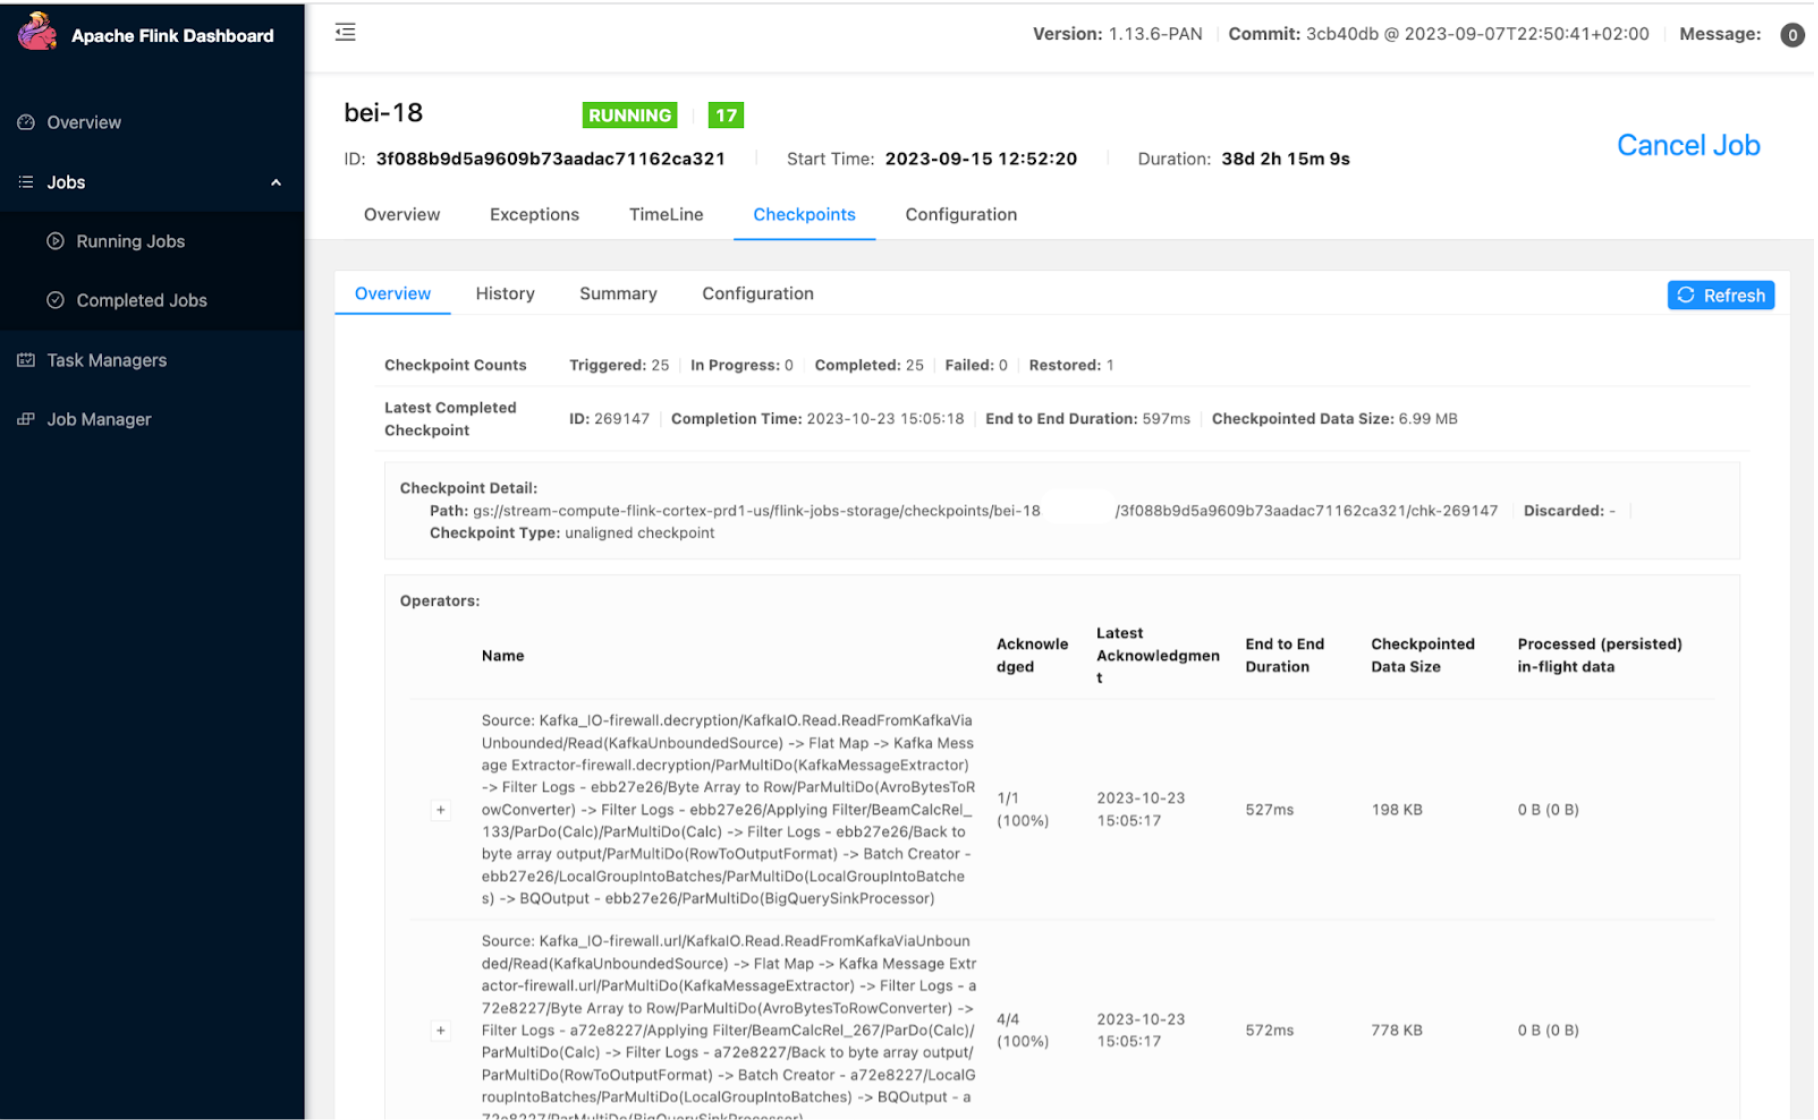This screenshot has width=1818, height=1120.
Task: Open the Overview section in the sidebar
Action: coord(85,122)
